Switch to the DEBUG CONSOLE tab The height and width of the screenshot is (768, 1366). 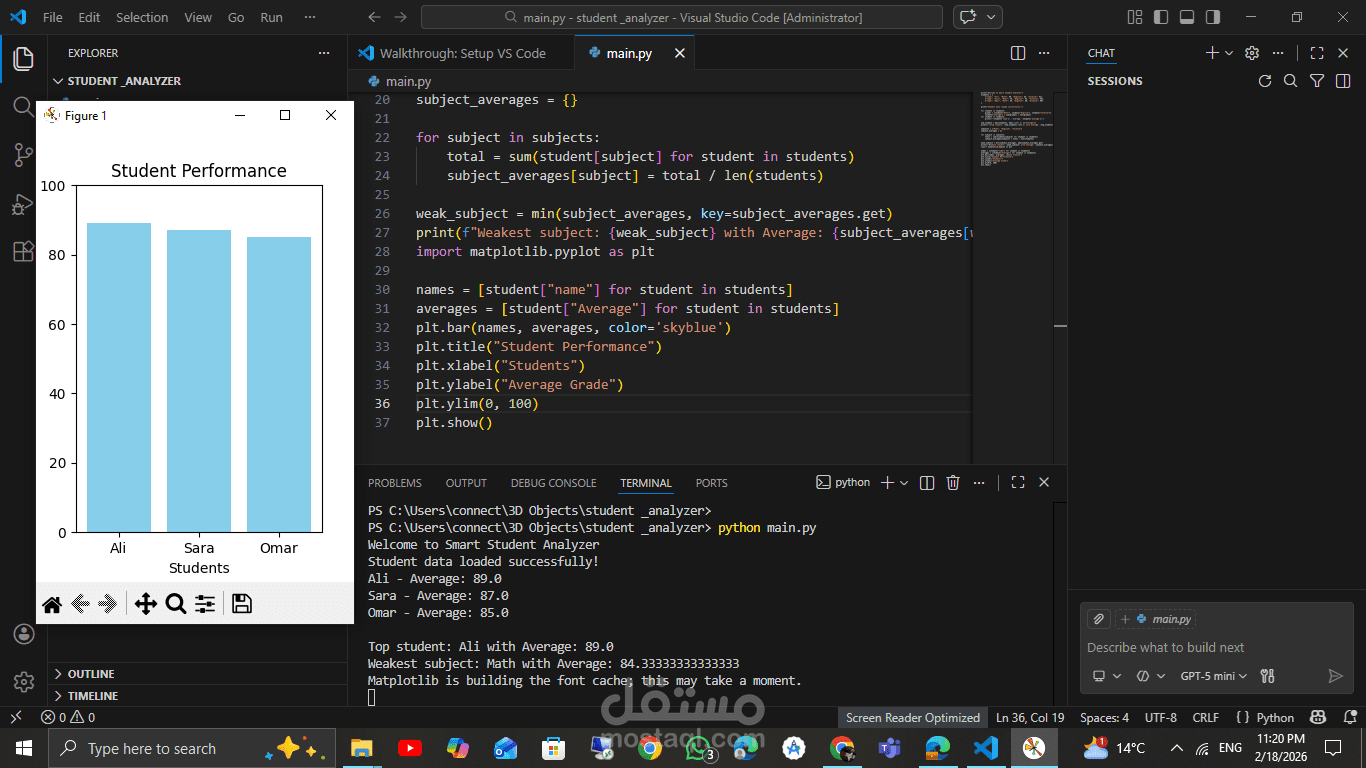click(553, 483)
